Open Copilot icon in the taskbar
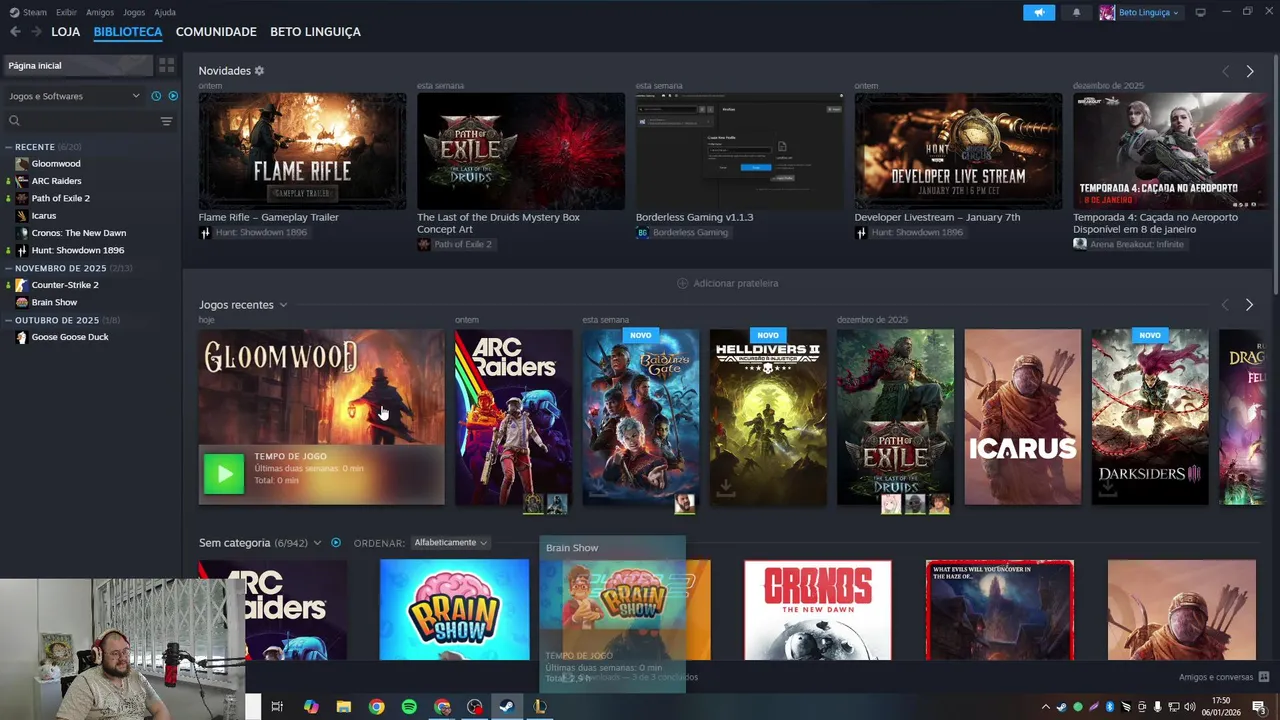 (x=311, y=707)
